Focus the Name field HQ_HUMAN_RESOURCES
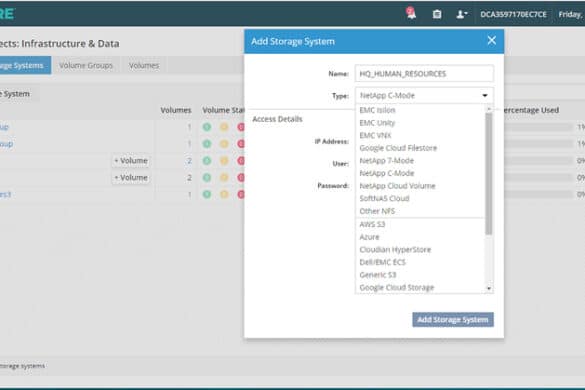585x390 pixels. click(424, 74)
